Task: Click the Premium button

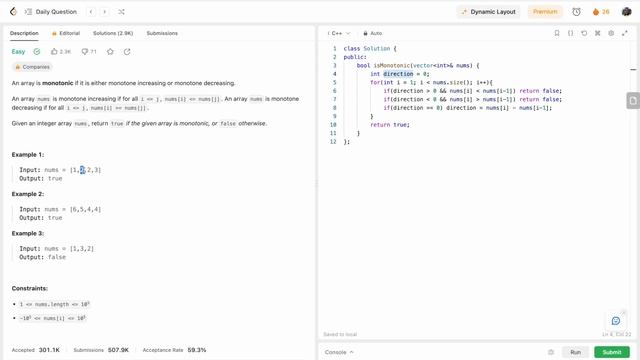Action: 545,12
